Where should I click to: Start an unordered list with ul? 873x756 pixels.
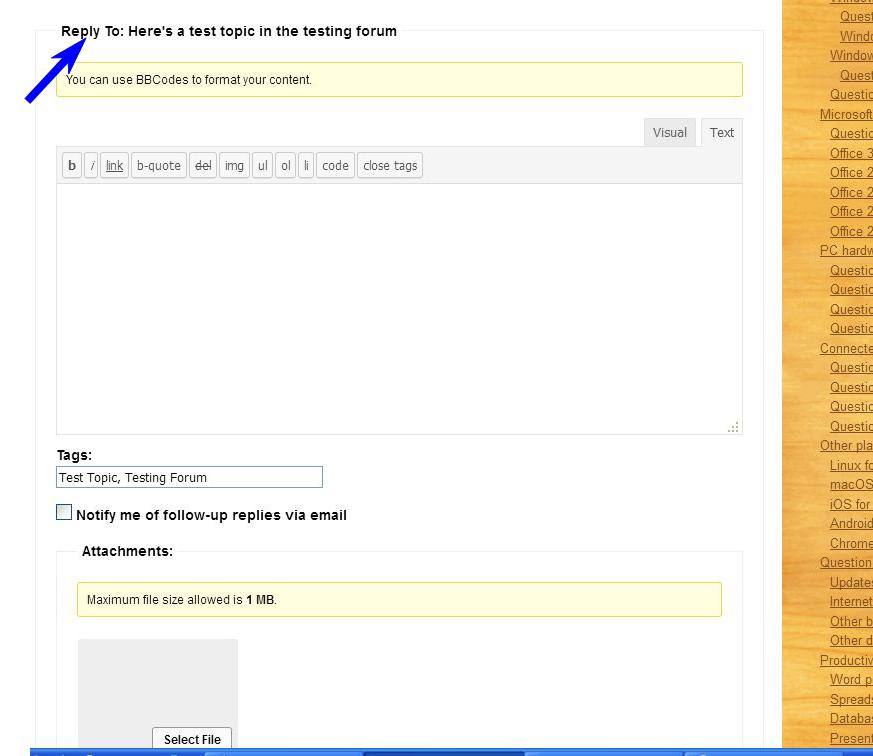tap(262, 166)
